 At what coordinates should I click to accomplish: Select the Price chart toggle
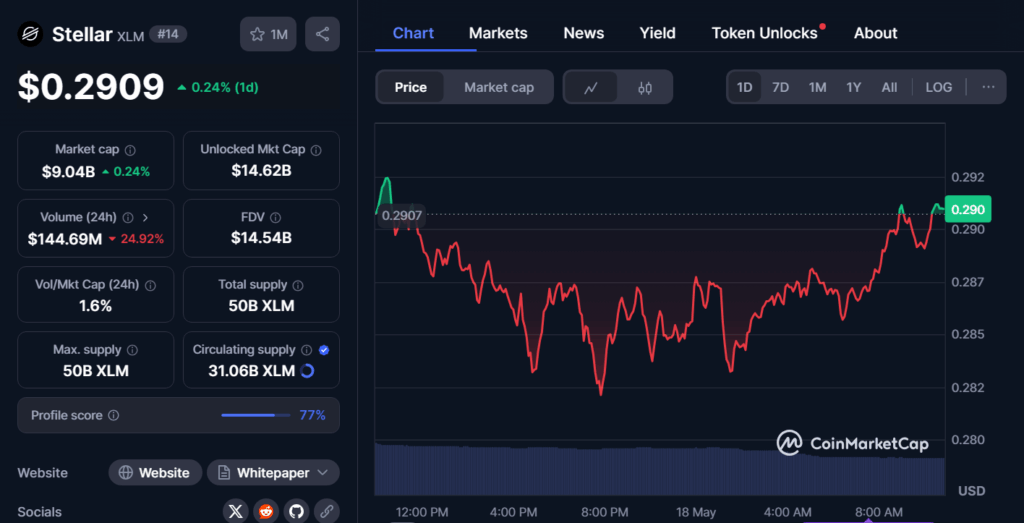[411, 87]
